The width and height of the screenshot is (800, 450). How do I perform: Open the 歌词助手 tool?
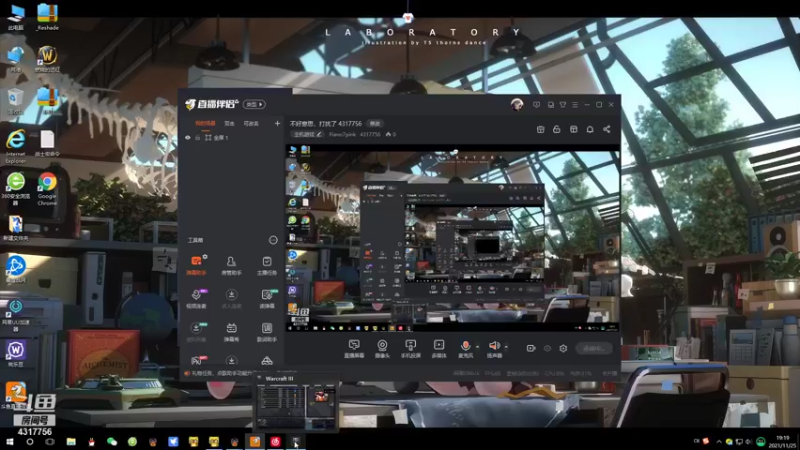click(267, 332)
